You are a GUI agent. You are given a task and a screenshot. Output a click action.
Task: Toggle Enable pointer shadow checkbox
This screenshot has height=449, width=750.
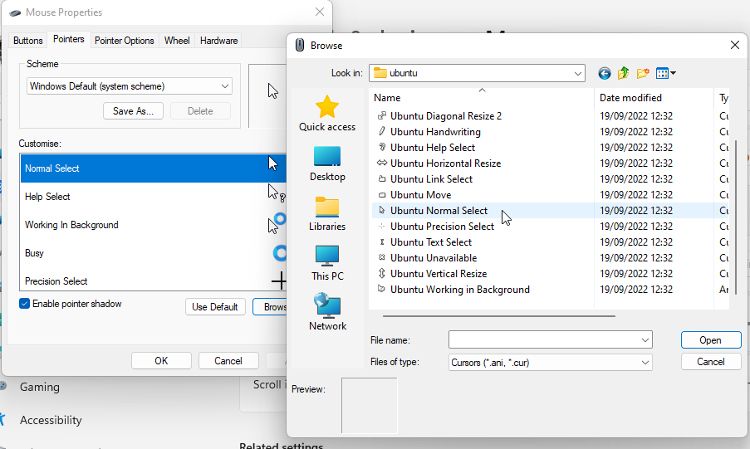[x=25, y=303]
